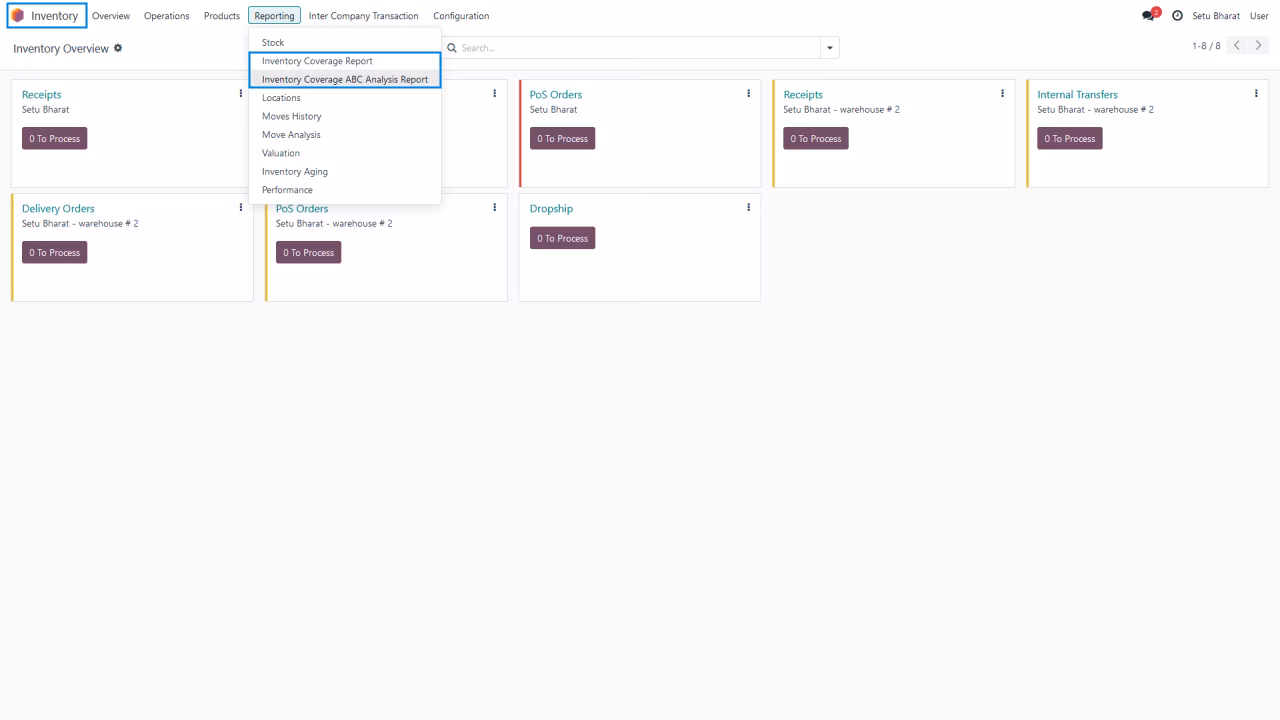Open Setu Bharat Receipts card title
Image resolution: width=1280 pixels, height=720 pixels.
click(x=42, y=95)
